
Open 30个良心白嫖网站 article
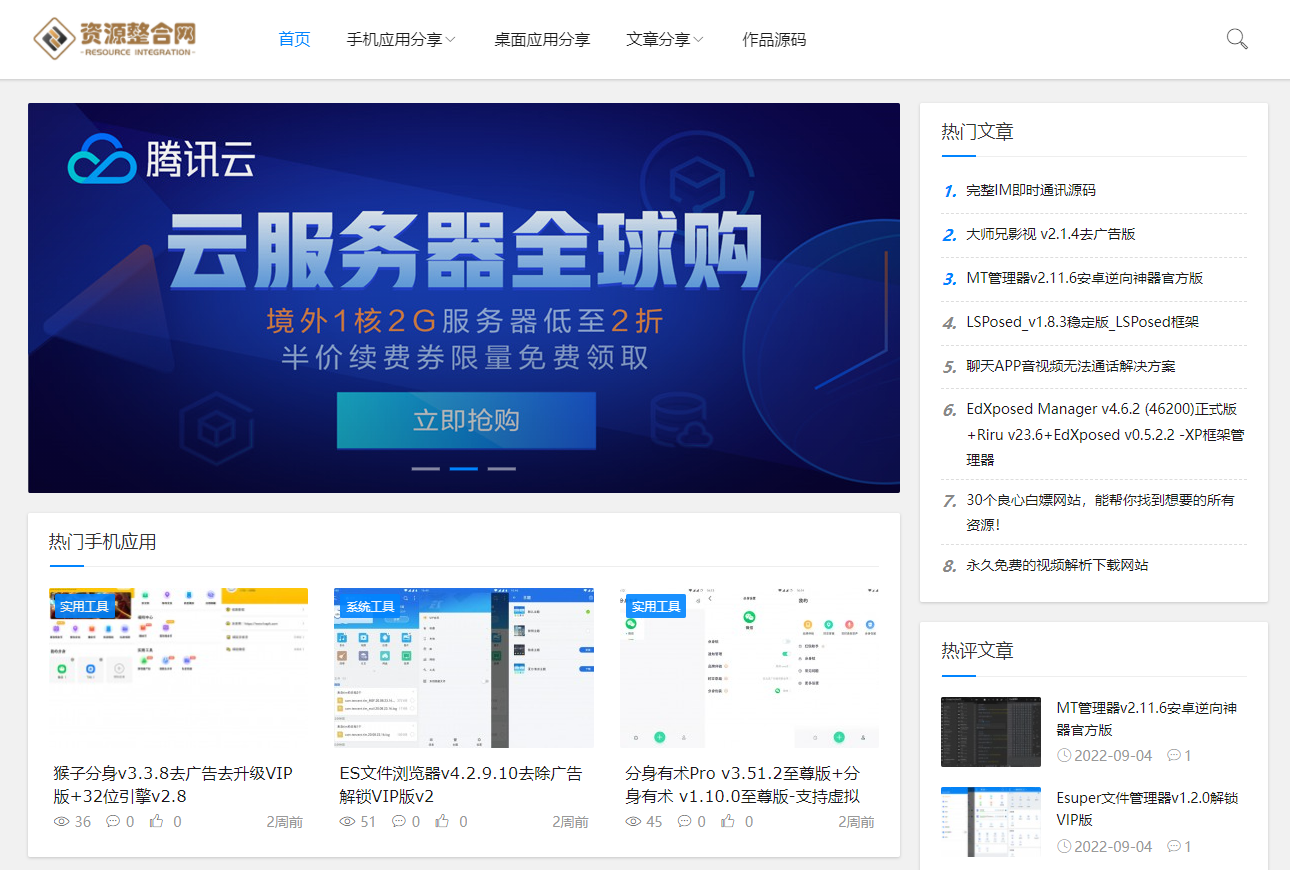point(1100,512)
